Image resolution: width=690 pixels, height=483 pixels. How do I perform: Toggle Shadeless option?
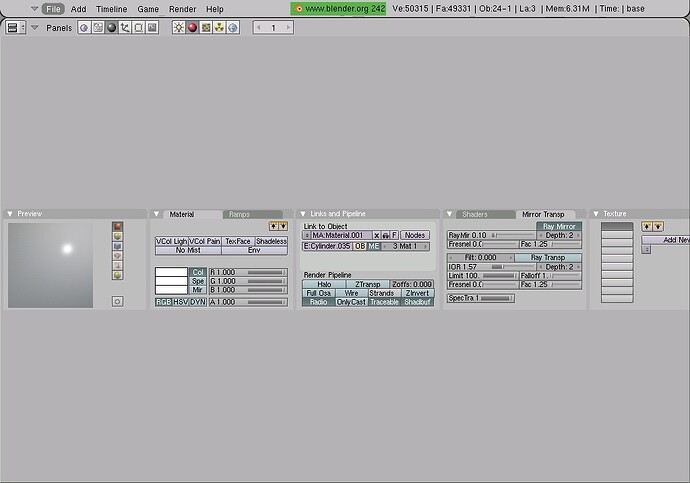(271, 241)
